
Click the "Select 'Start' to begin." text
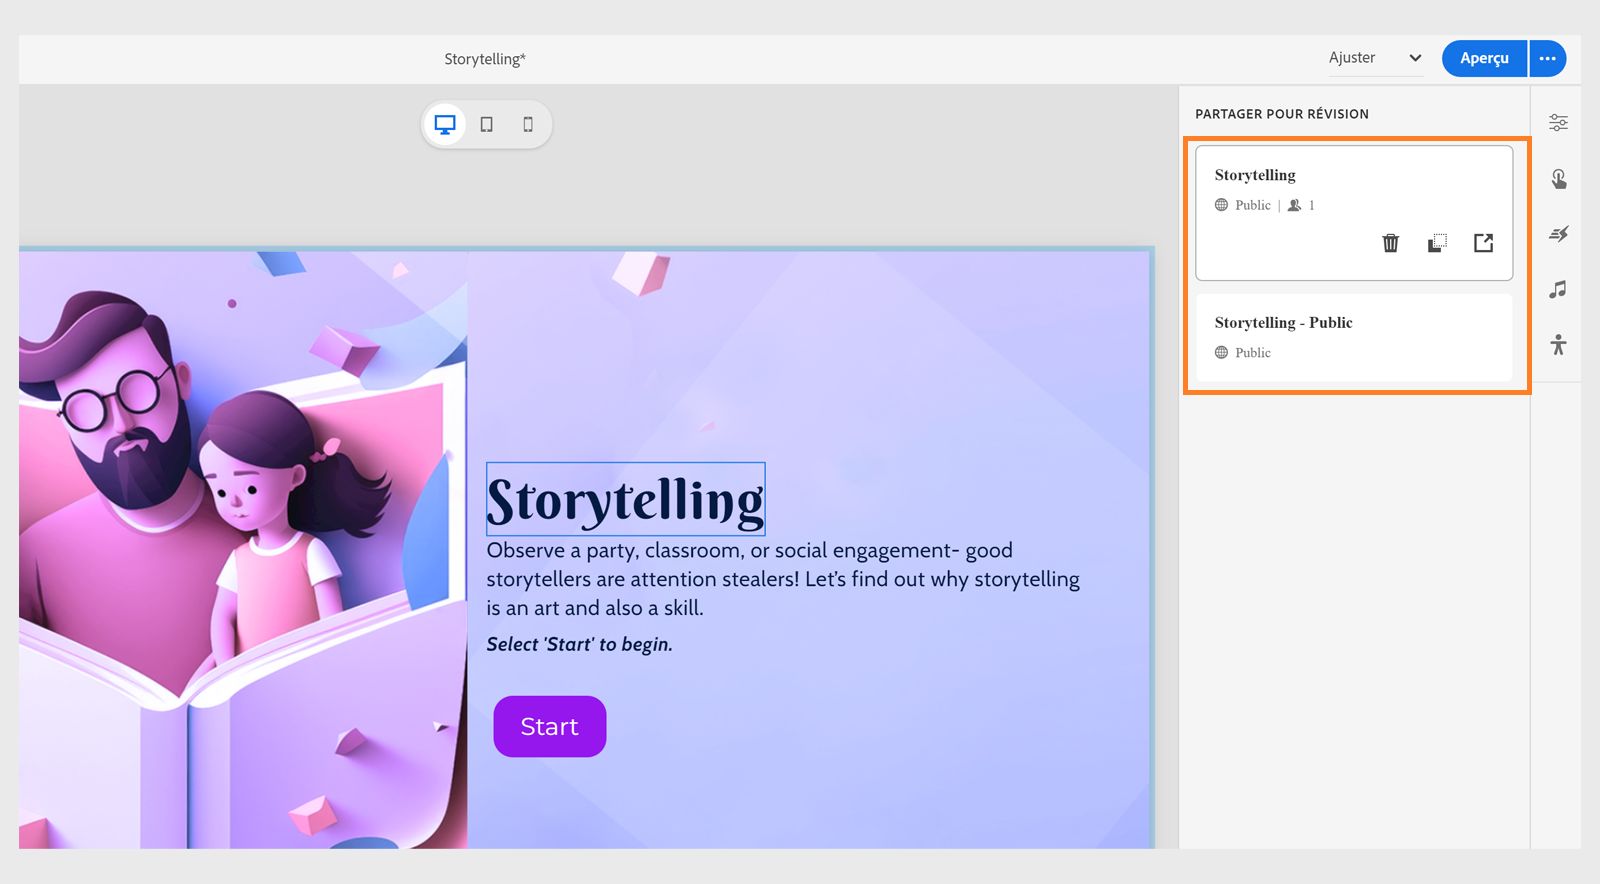click(x=580, y=644)
